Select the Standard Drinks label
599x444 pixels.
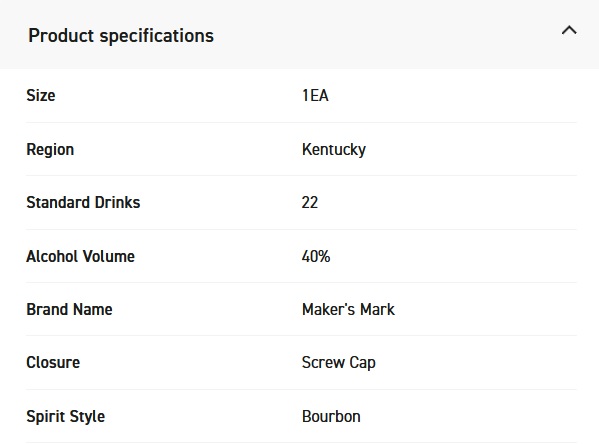[x=83, y=203]
